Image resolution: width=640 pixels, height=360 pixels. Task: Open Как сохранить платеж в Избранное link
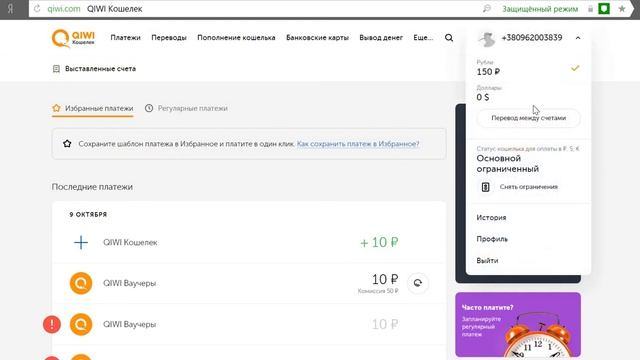pos(358,144)
